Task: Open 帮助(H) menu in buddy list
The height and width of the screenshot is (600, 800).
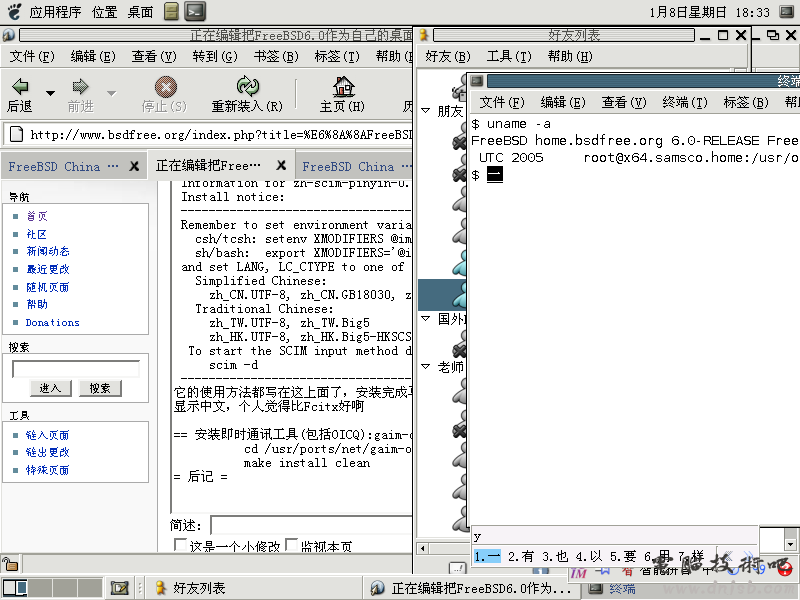Action: (570, 56)
